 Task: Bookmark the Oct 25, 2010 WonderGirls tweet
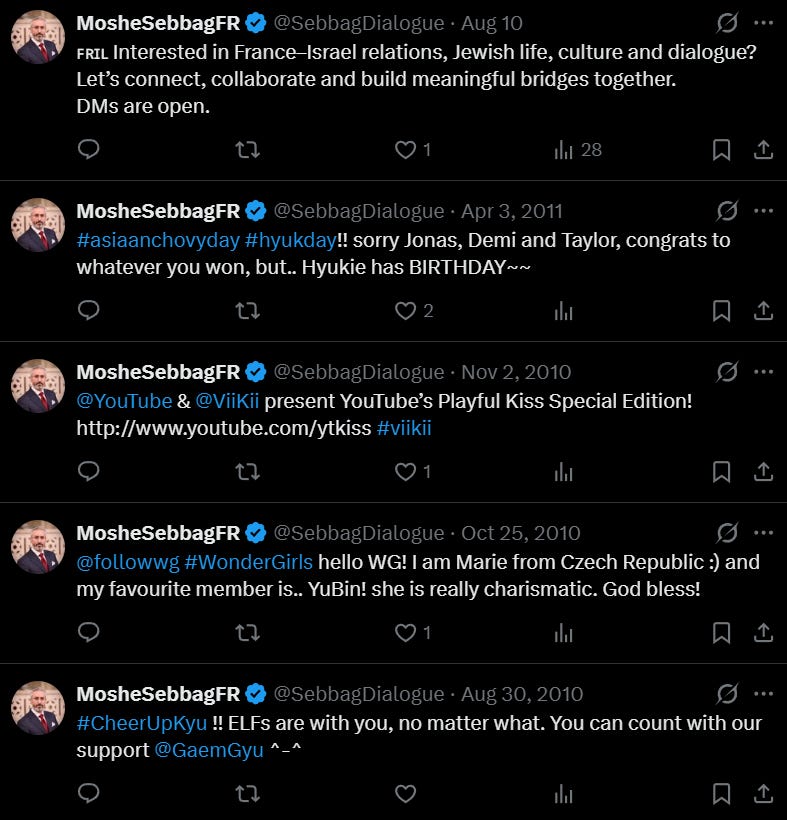(x=721, y=633)
